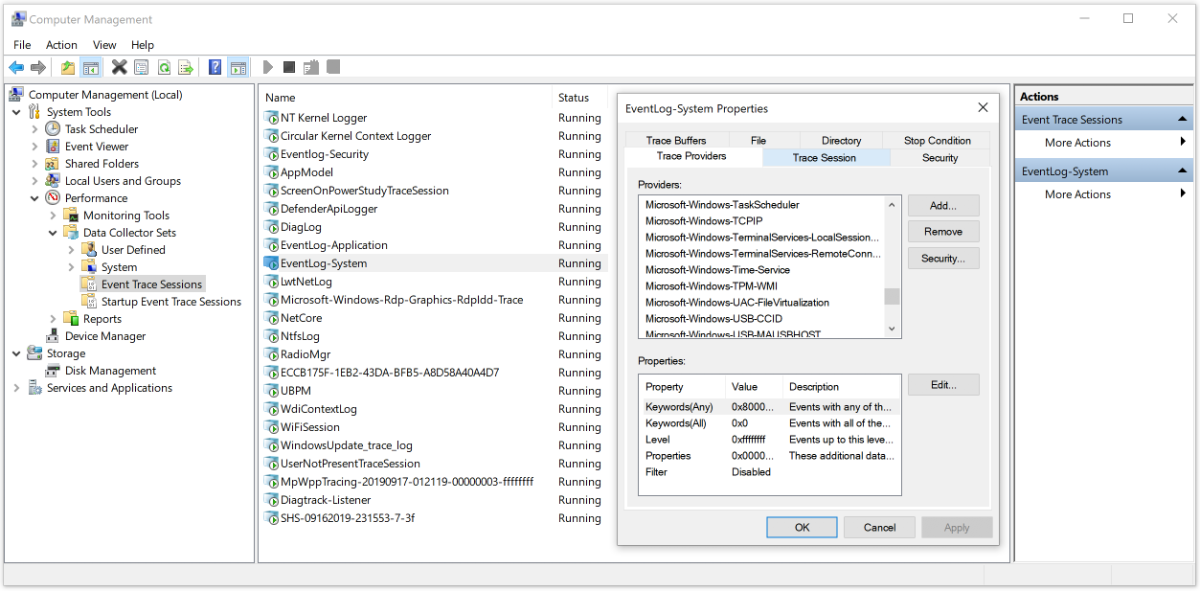Click the Disk Management icon in tree

click(x=53, y=371)
